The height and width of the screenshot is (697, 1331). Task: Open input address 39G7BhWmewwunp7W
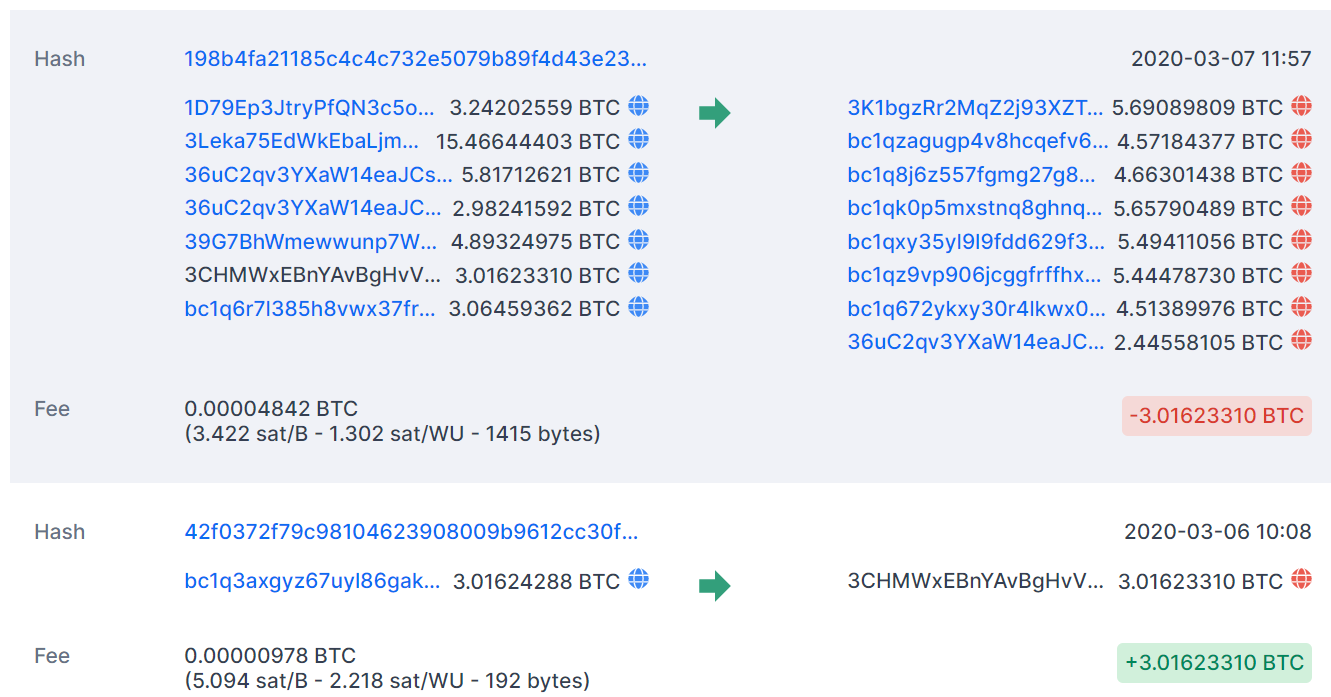pos(311,241)
